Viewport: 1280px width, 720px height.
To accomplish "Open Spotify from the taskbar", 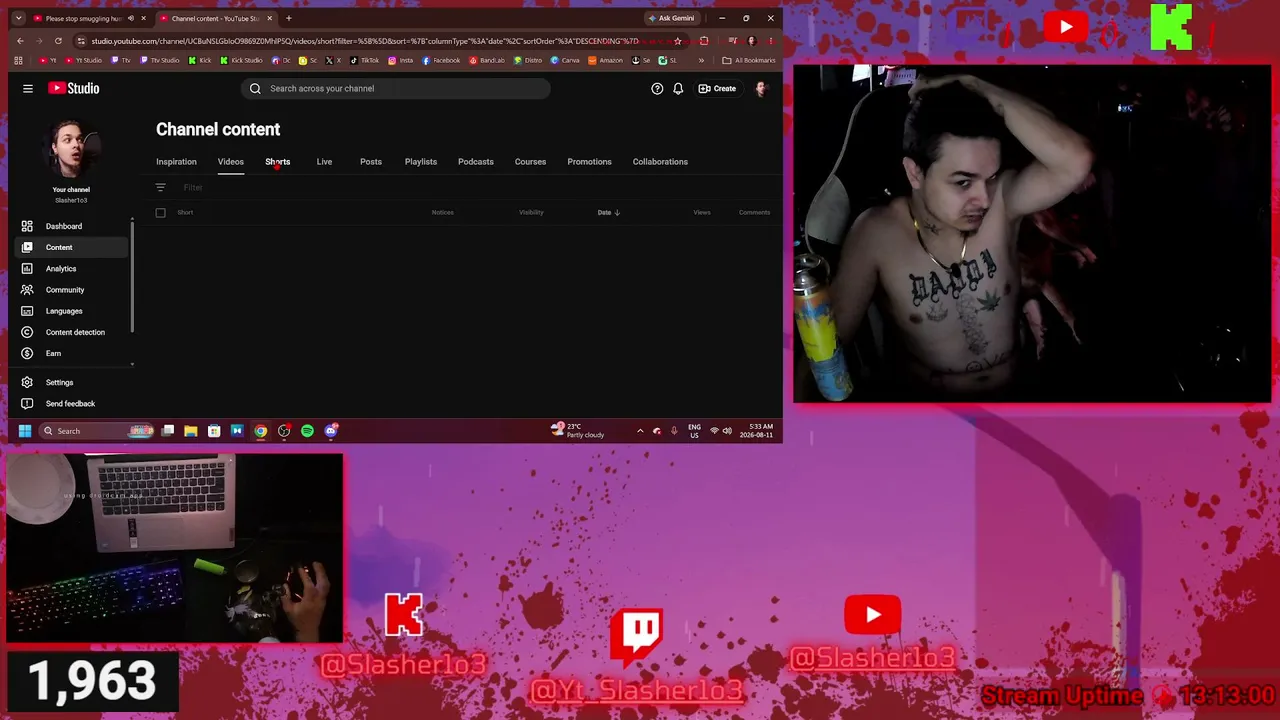I will click(307, 431).
